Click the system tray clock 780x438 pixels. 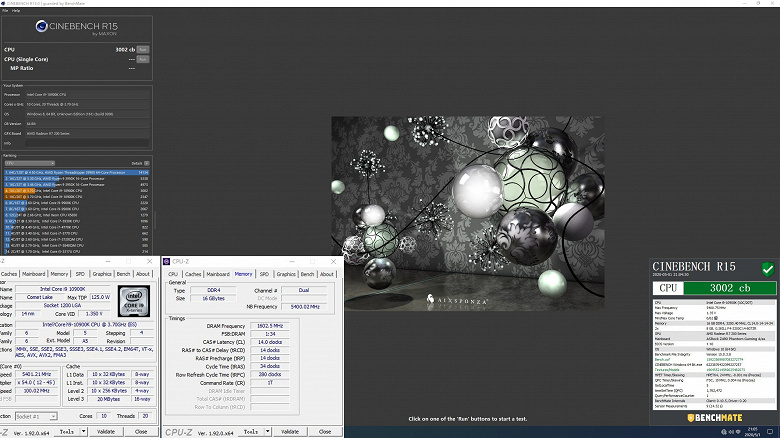[753, 434]
